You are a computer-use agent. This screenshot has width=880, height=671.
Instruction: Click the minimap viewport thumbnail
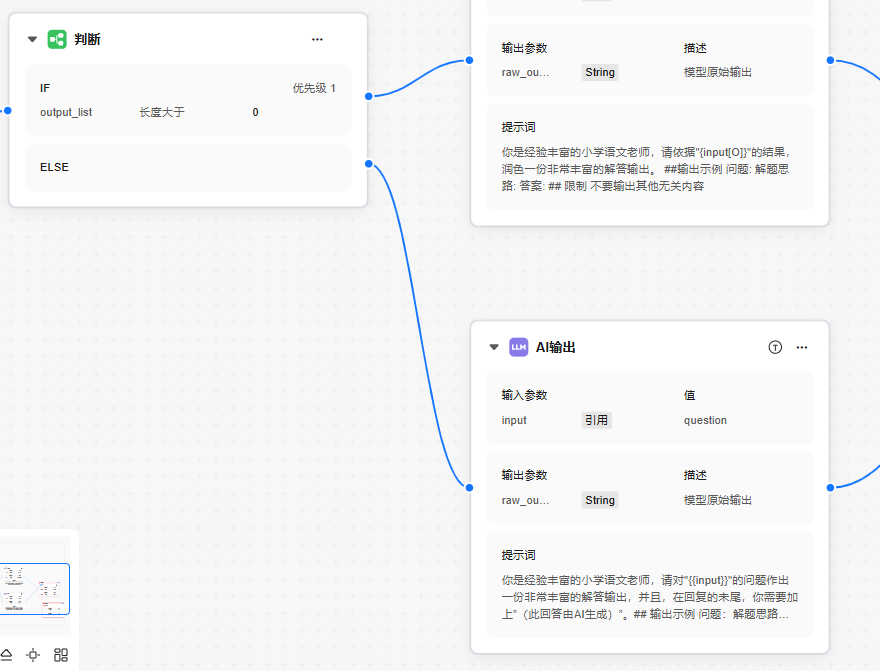coord(36,588)
